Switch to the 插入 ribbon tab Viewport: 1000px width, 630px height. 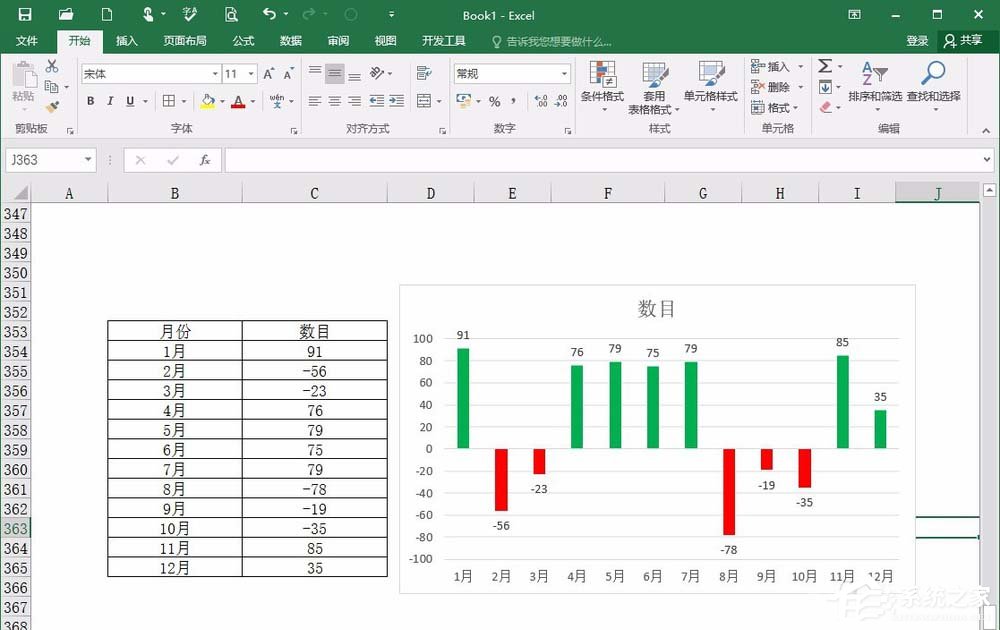pos(126,41)
